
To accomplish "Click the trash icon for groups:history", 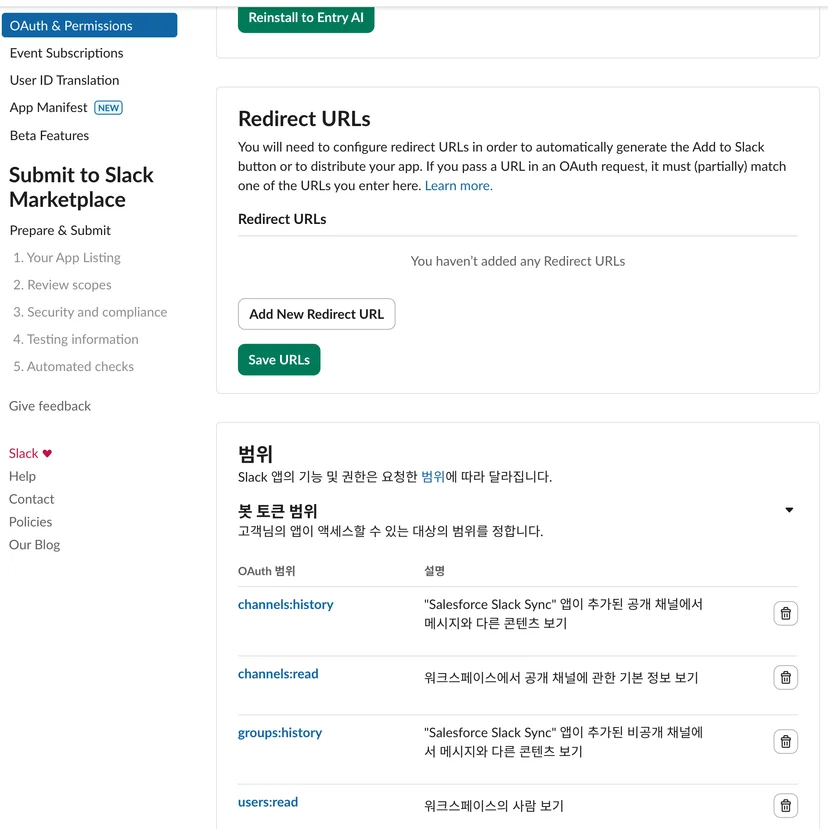I will (x=785, y=741).
